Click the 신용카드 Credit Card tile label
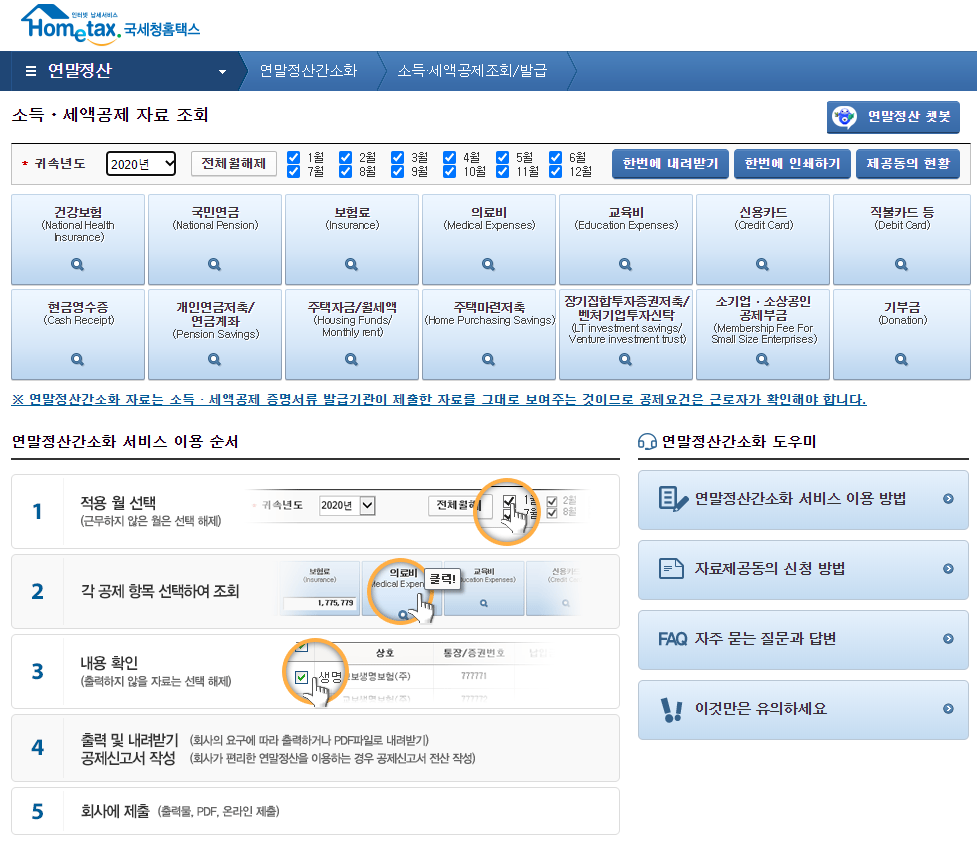 (763, 218)
